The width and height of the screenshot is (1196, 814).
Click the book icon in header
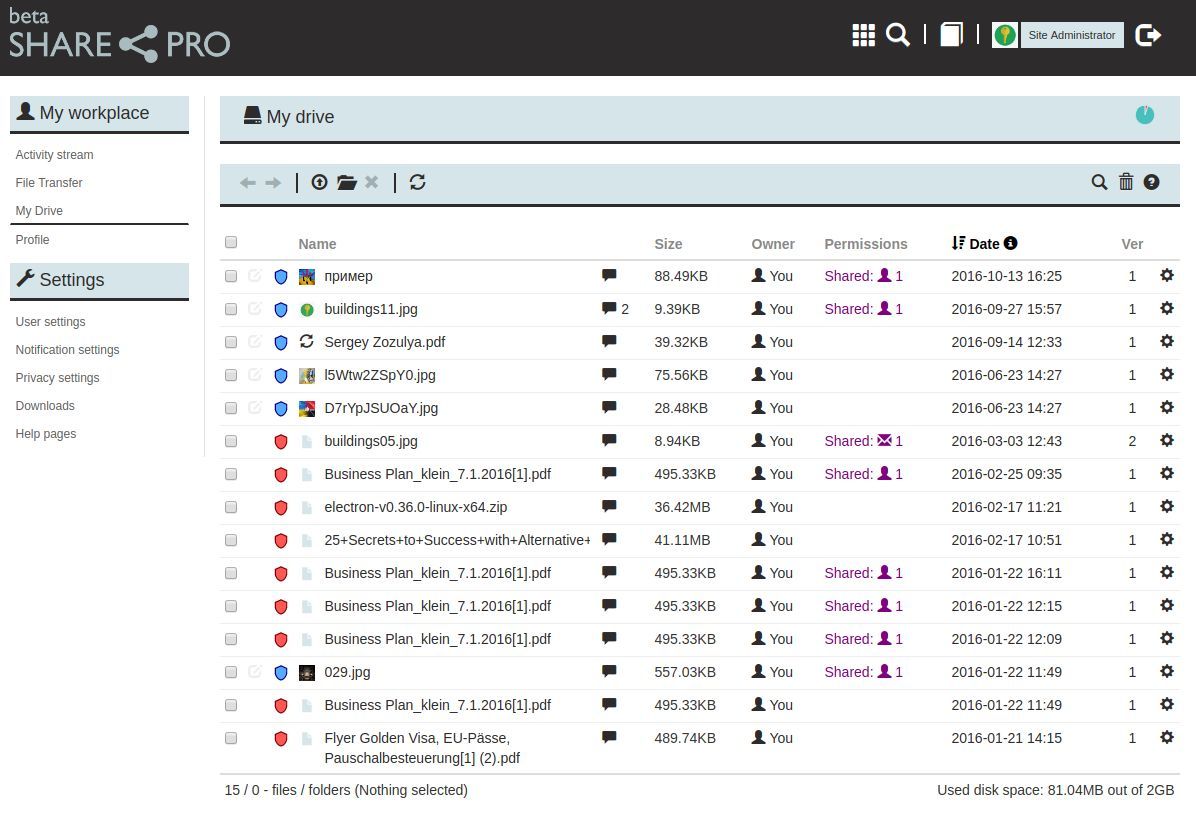point(951,35)
